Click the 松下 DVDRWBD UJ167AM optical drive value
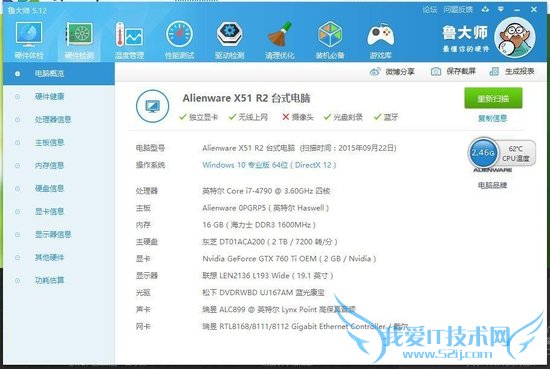The height and width of the screenshot is (369, 550). (263, 293)
